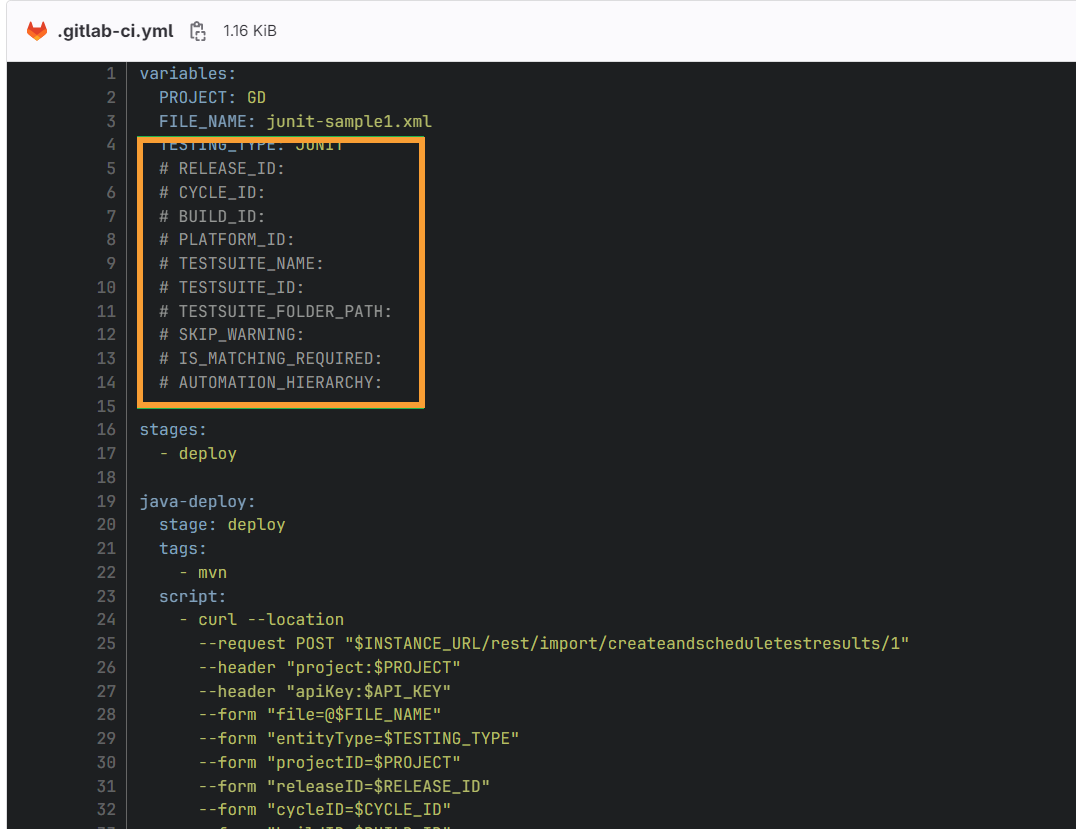Click the SKIP_WARNING commented variable

click(230, 334)
